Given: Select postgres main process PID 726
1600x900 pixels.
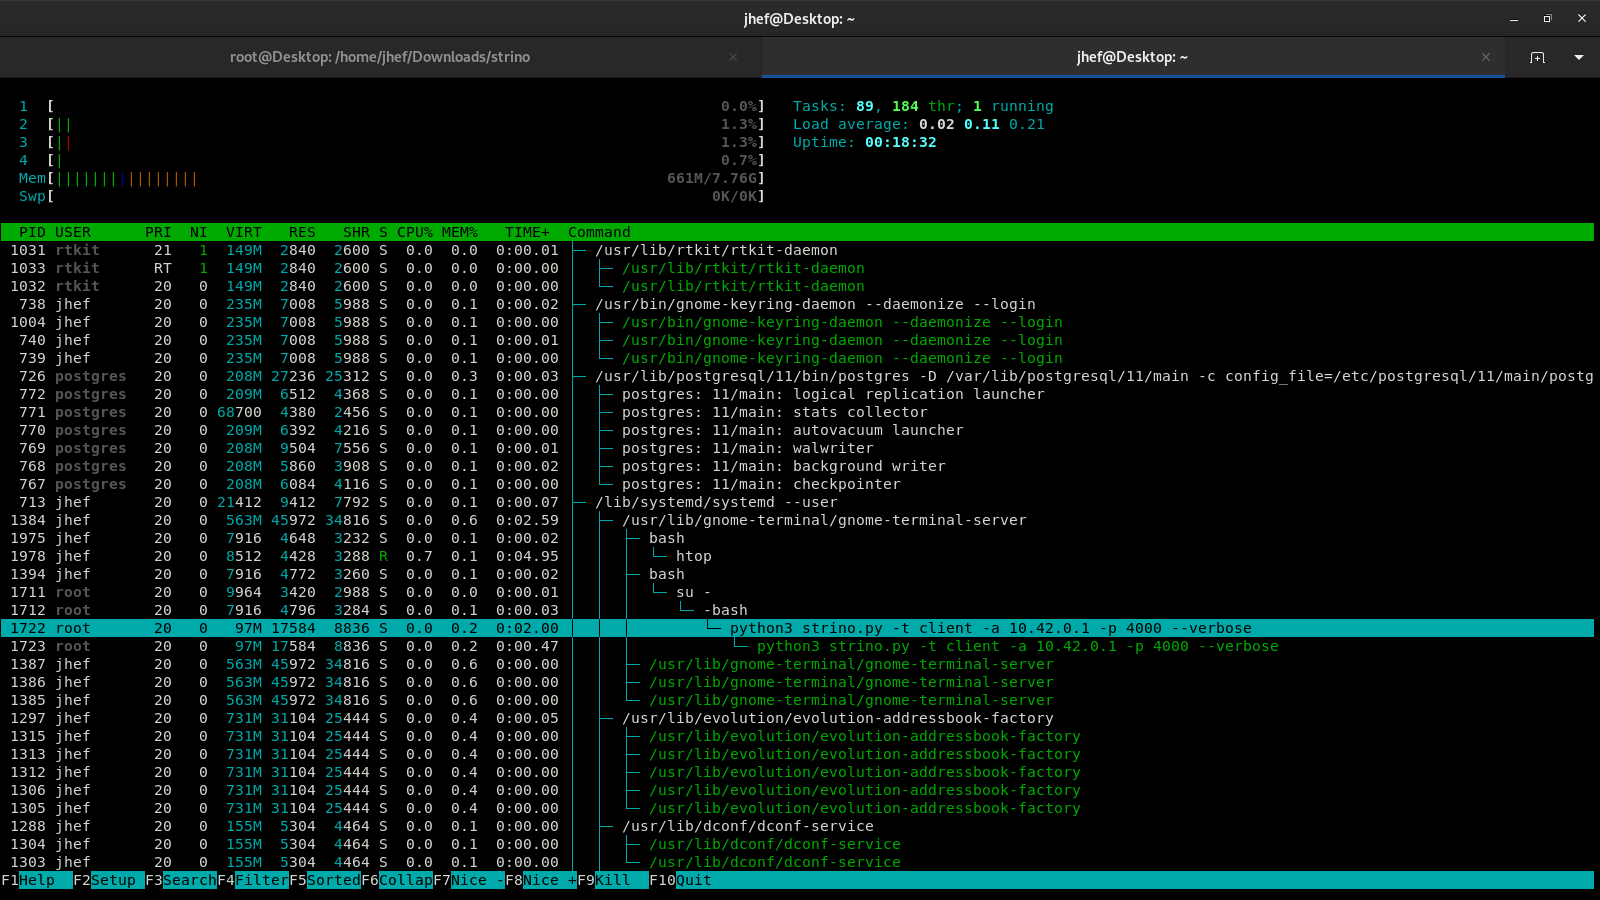Looking at the screenshot, I should pos(797,376).
